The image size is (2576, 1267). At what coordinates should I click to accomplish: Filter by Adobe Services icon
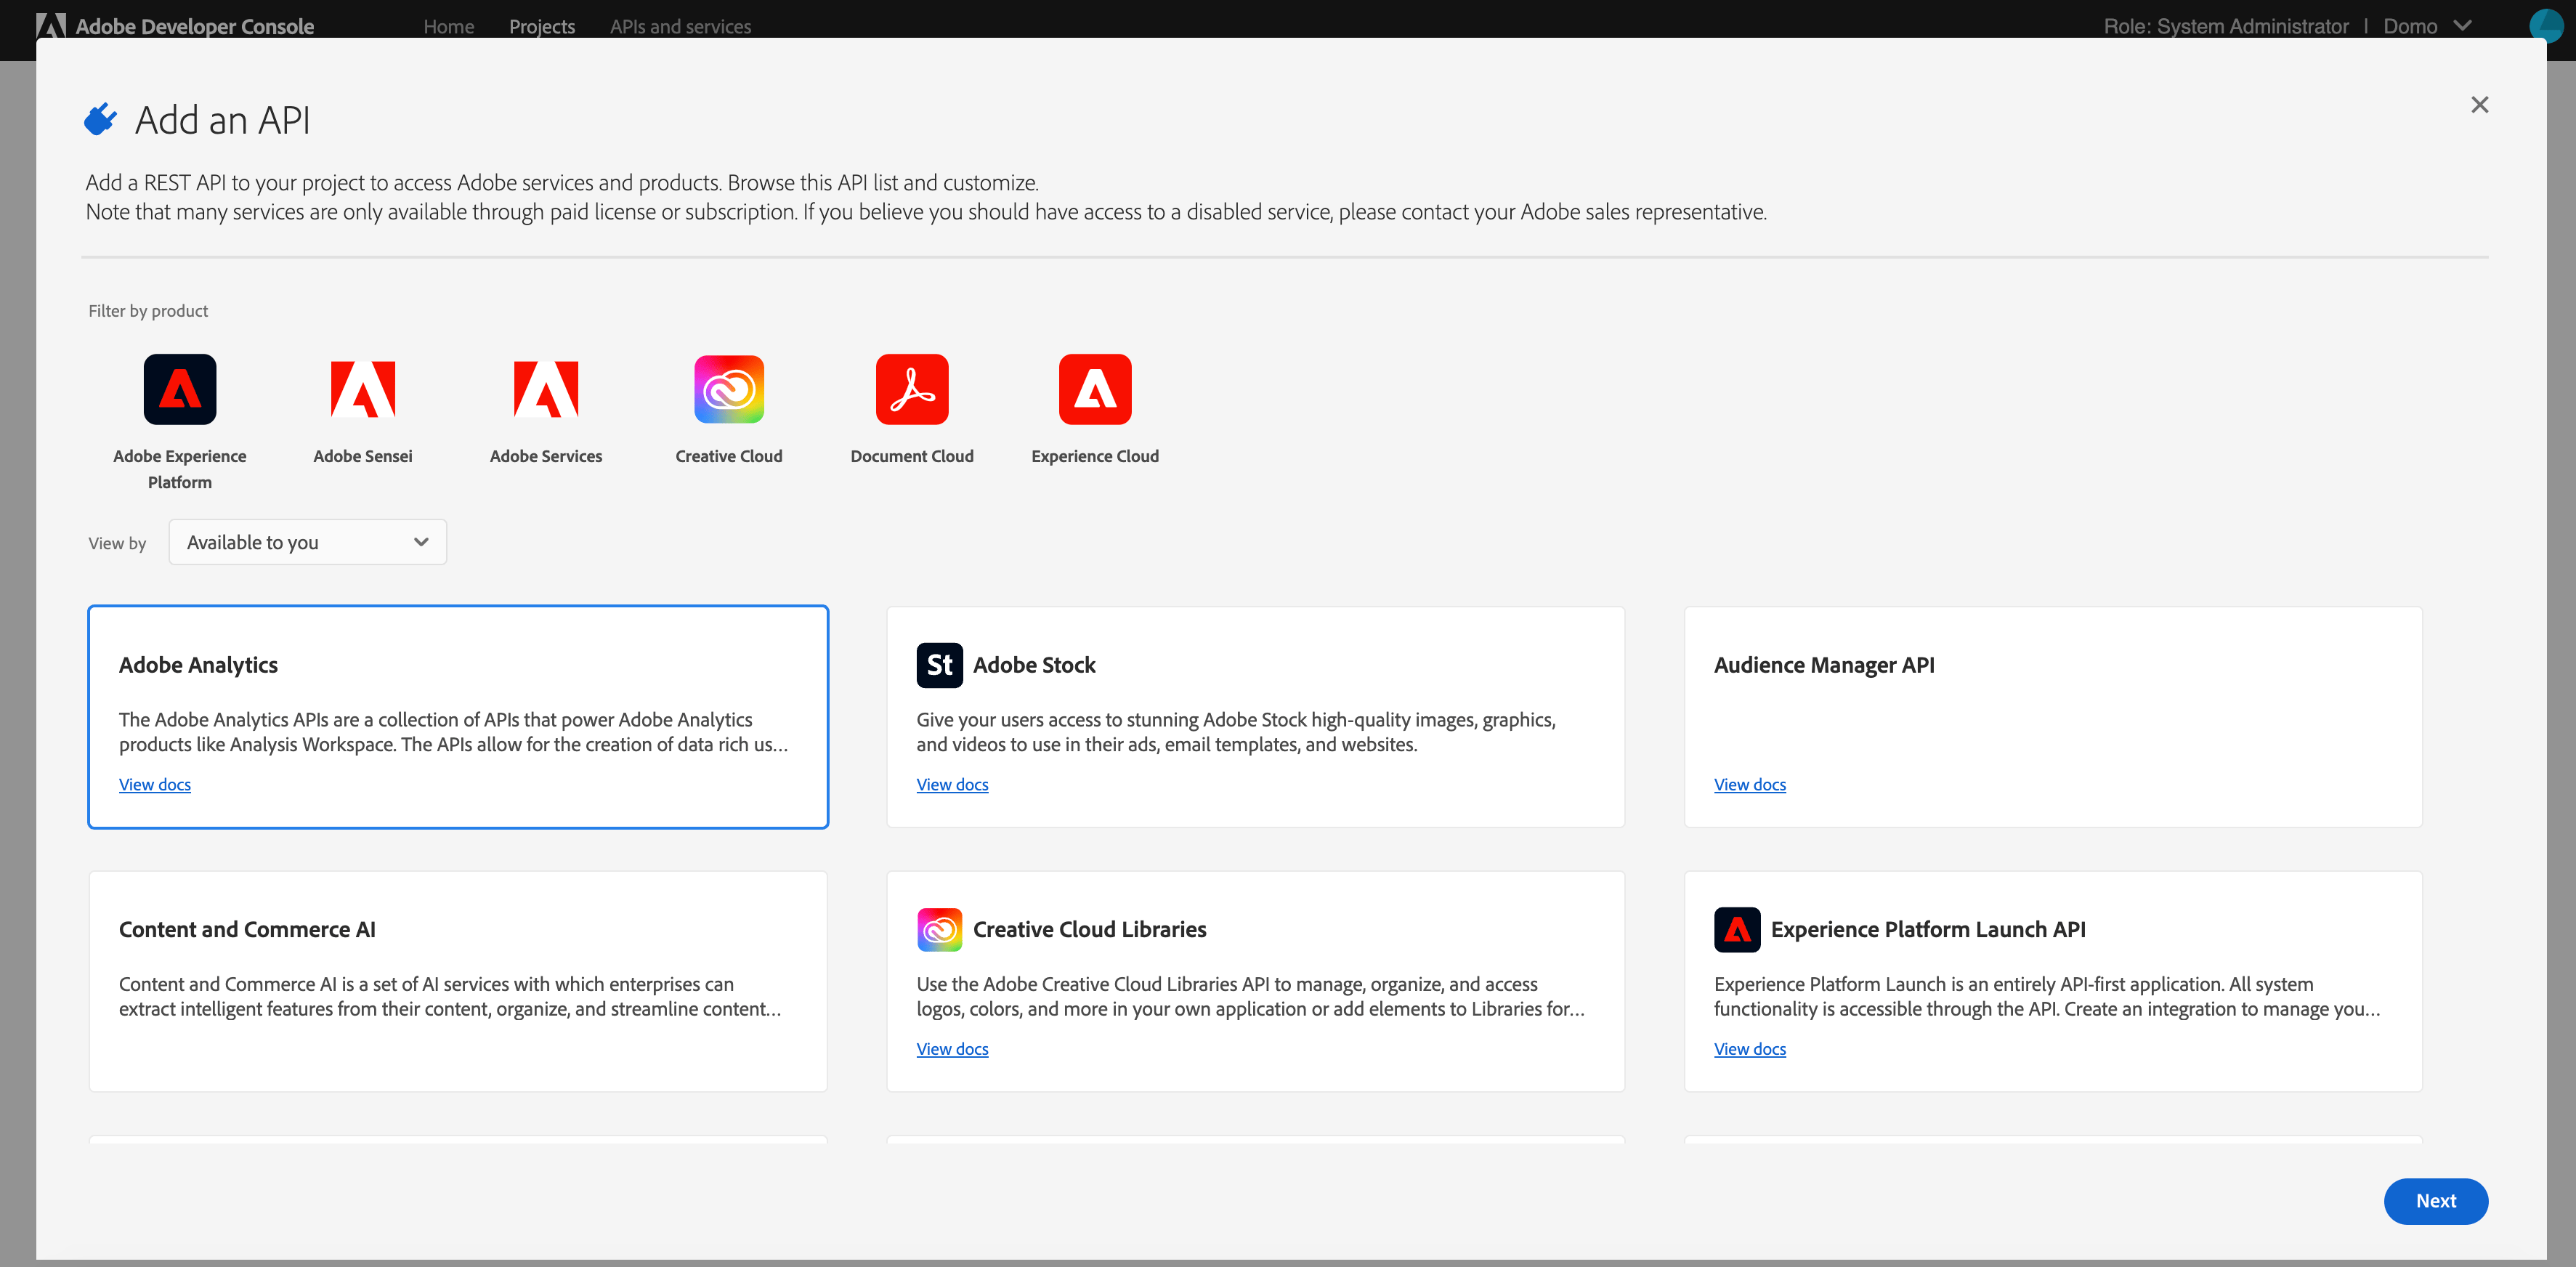pyautogui.click(x=546, y=389)
